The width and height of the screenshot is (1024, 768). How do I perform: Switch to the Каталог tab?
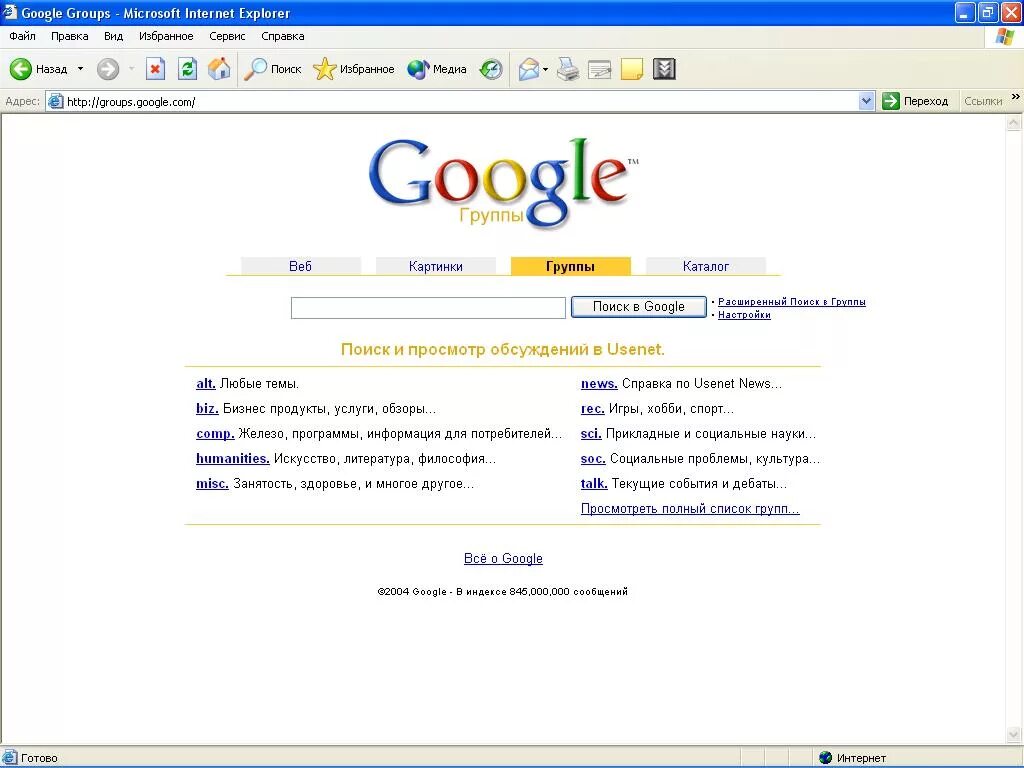tap(705, 266)
